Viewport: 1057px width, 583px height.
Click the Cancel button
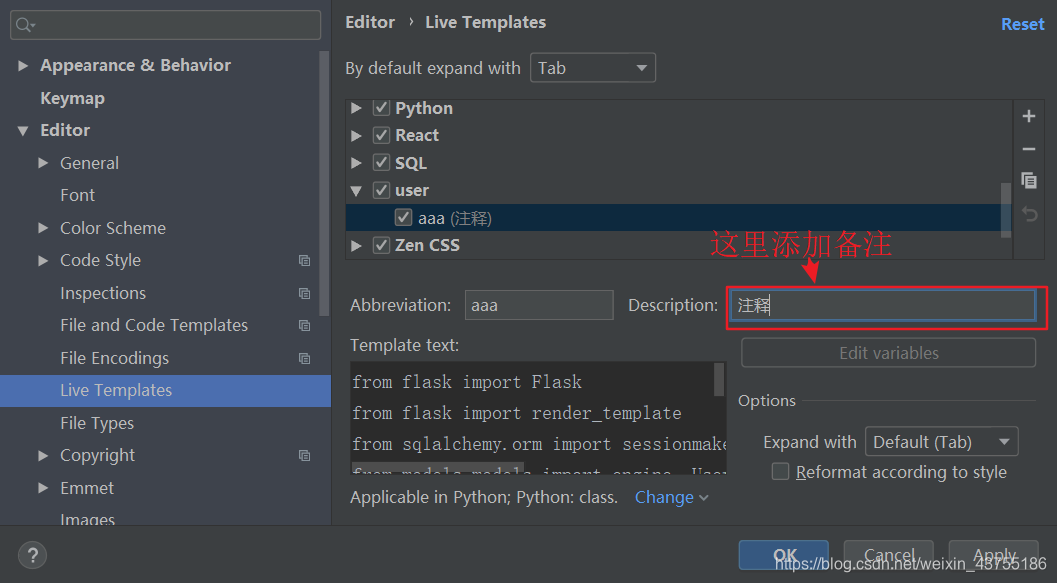tap(888, 555)
